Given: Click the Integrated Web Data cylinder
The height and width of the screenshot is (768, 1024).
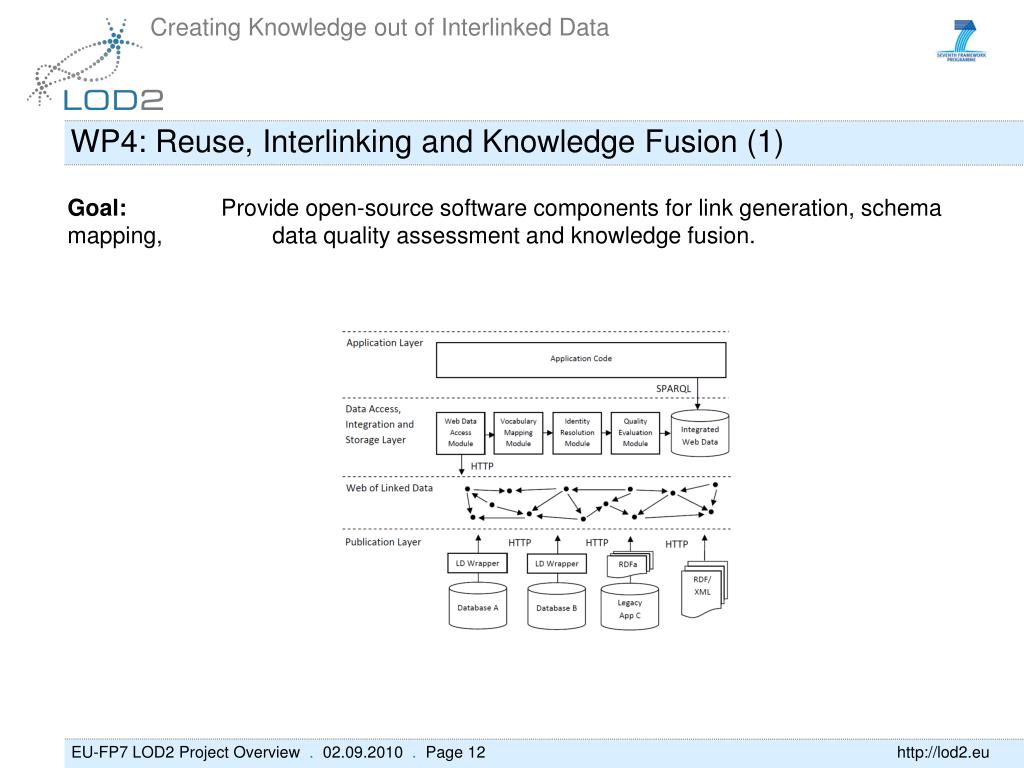Looking at the screenshot, I should [699, 432].
